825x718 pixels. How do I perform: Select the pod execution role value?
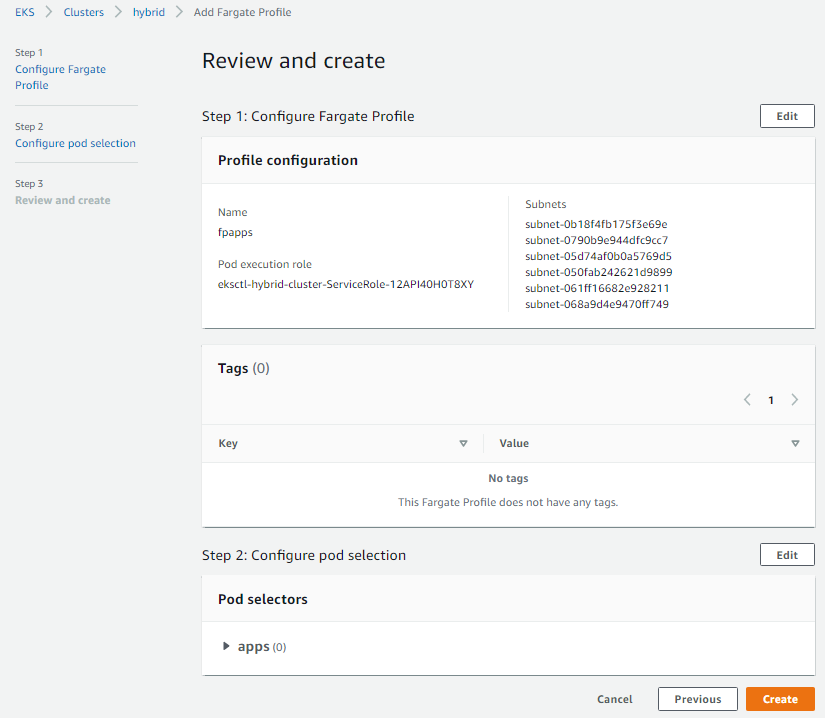346,285
